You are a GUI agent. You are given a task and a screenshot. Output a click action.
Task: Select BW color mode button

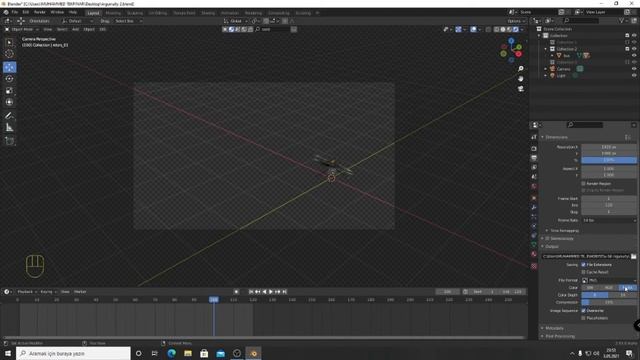click(590, 288)
